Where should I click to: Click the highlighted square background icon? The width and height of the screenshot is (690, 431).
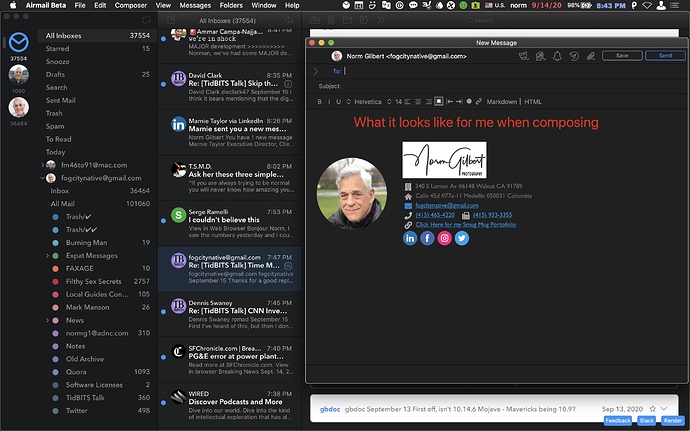[439, 102]
